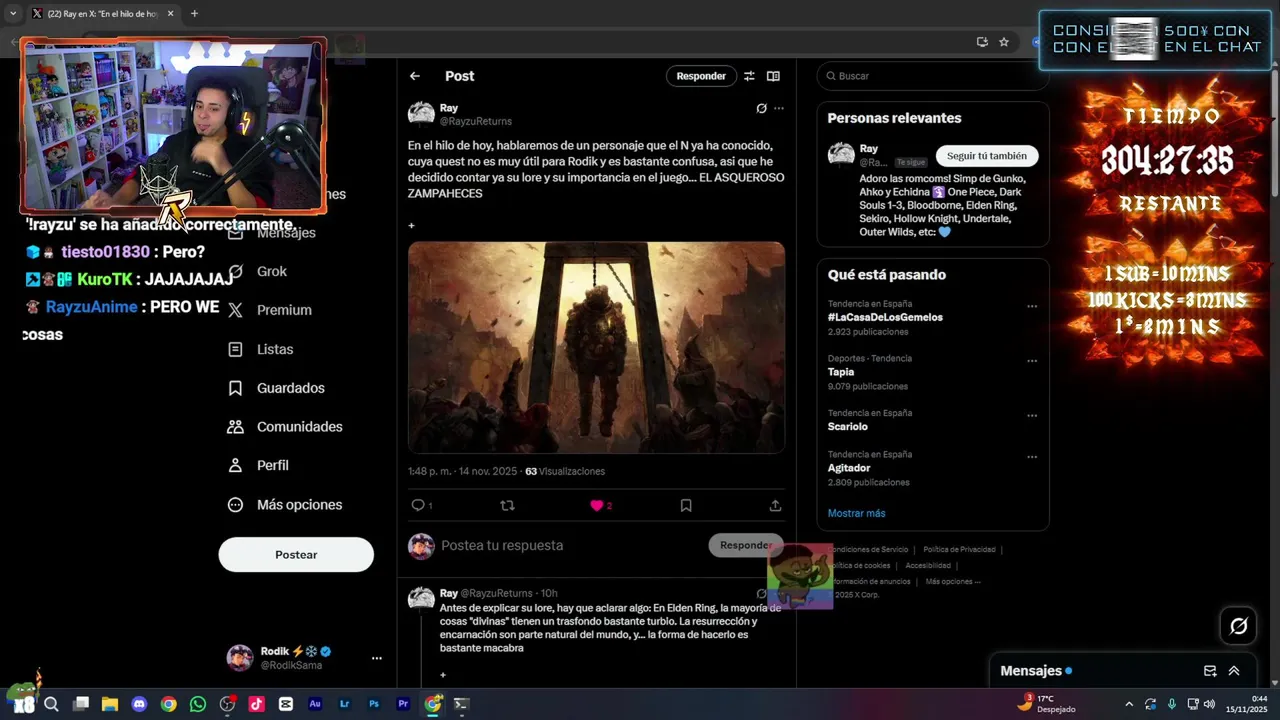Toggle the bookmark icon under post
Screen dimensions: 1280x720
pyautogui.click(x=686, y=505)
